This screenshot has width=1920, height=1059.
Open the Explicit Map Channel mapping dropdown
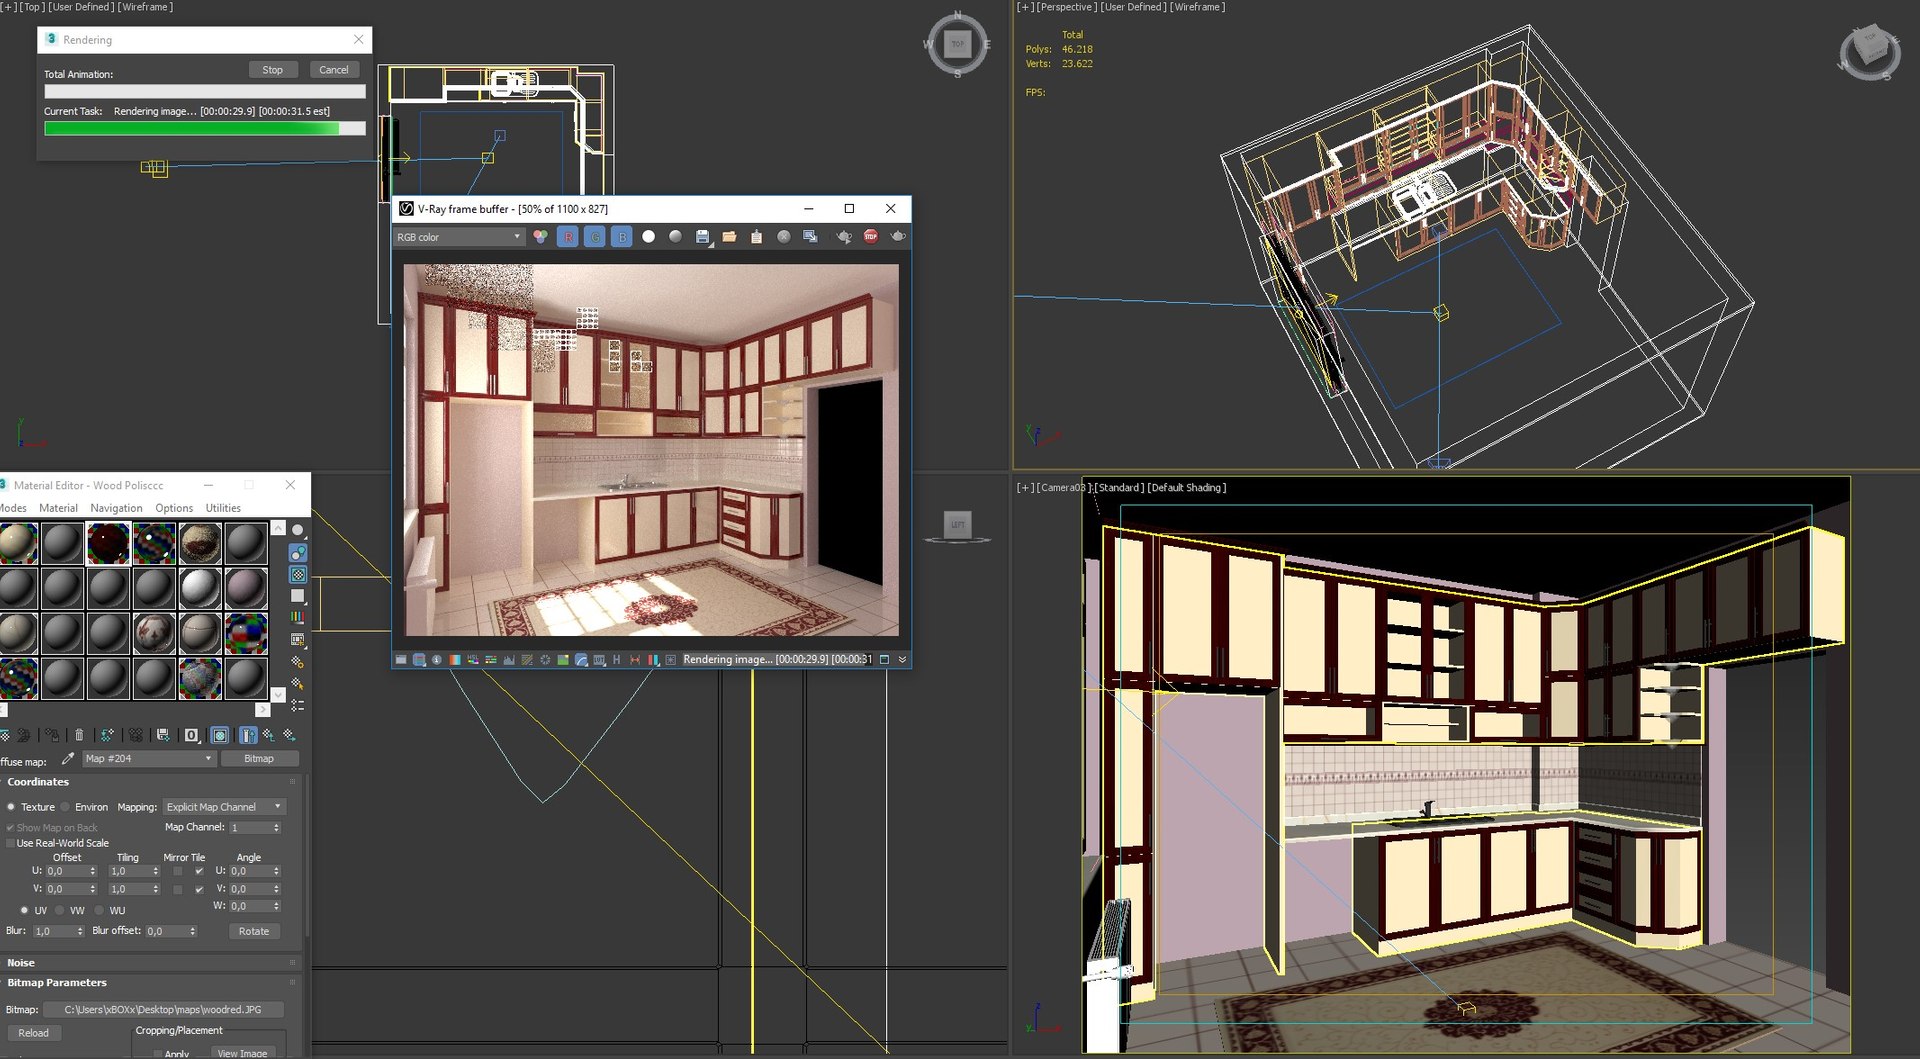pos(225,807)
